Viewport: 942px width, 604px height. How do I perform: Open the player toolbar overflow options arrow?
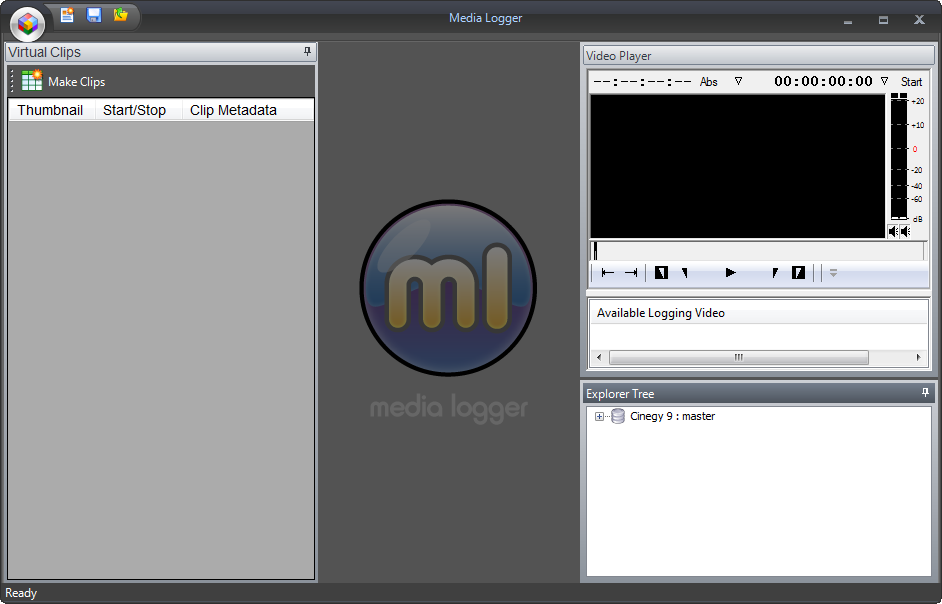[x=833, y=272]
